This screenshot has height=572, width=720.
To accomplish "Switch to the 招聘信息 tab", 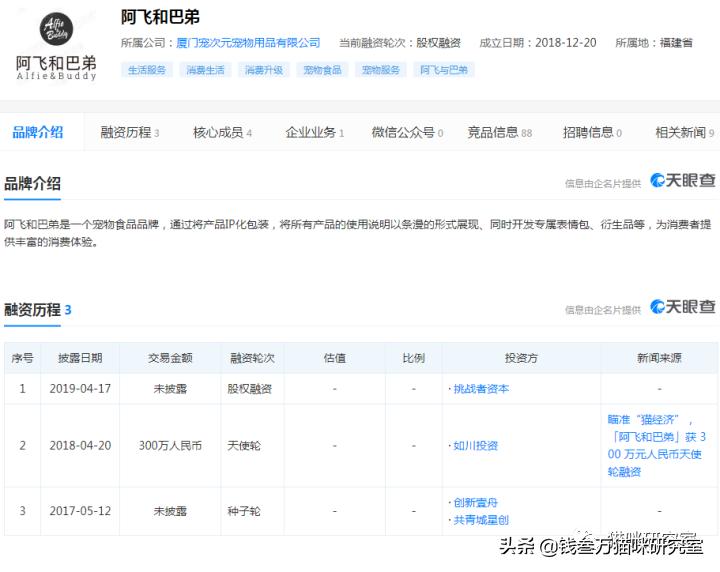I will coord(593,132).
